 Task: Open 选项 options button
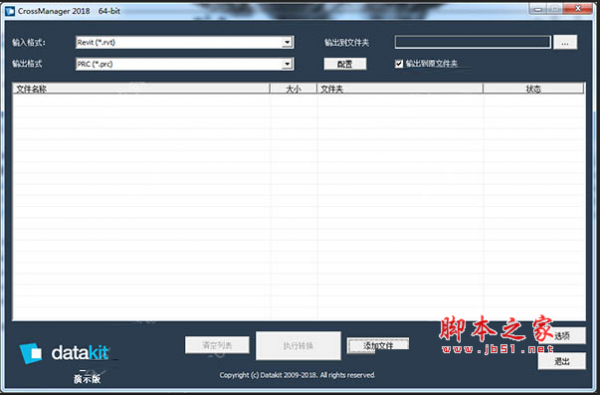(562, 336)
